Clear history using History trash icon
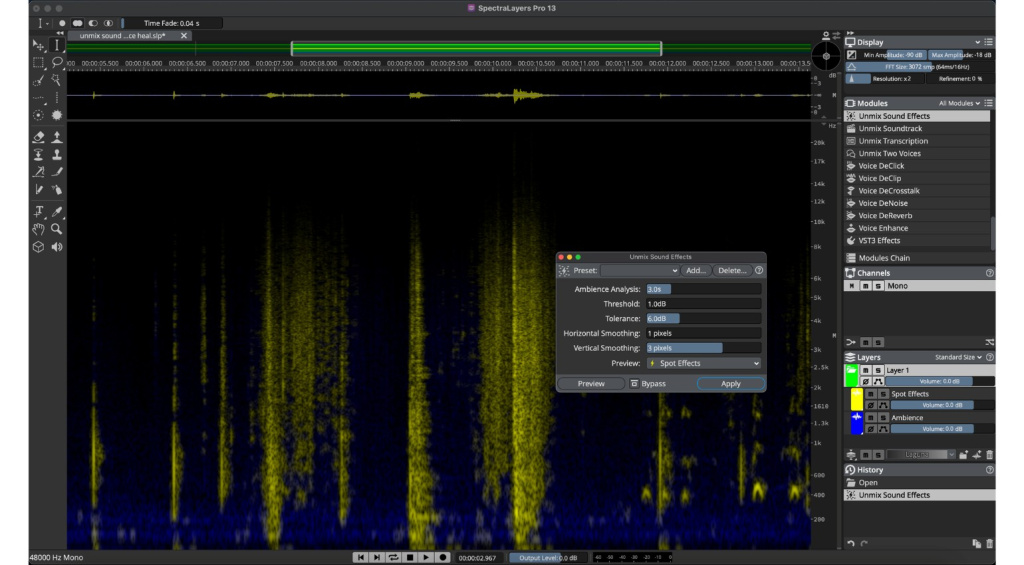This screenshot has height=565, width=1024. [x=989, y=543]
